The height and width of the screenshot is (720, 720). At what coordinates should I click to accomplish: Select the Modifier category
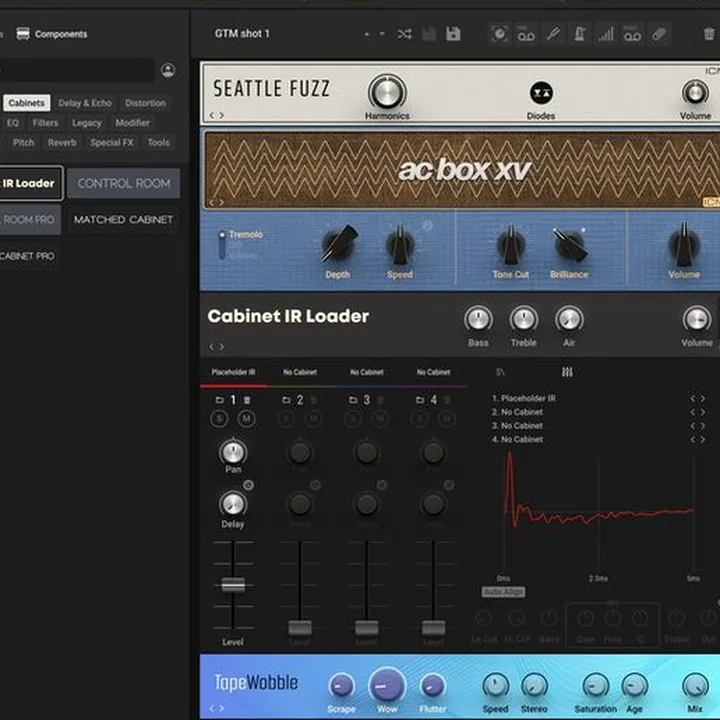pyautogui.click(x=133, y=123)
